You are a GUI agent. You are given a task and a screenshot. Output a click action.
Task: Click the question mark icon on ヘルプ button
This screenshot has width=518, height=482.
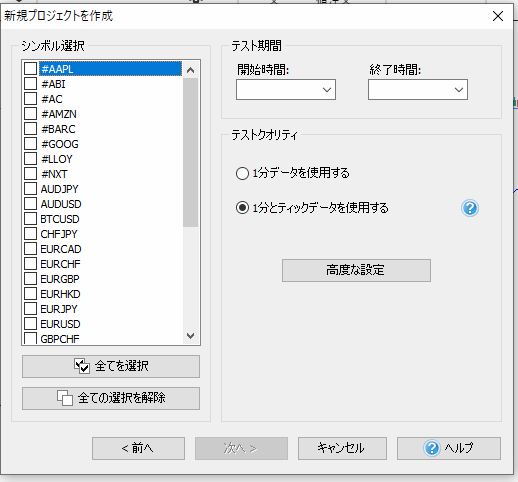coord(432,448)
